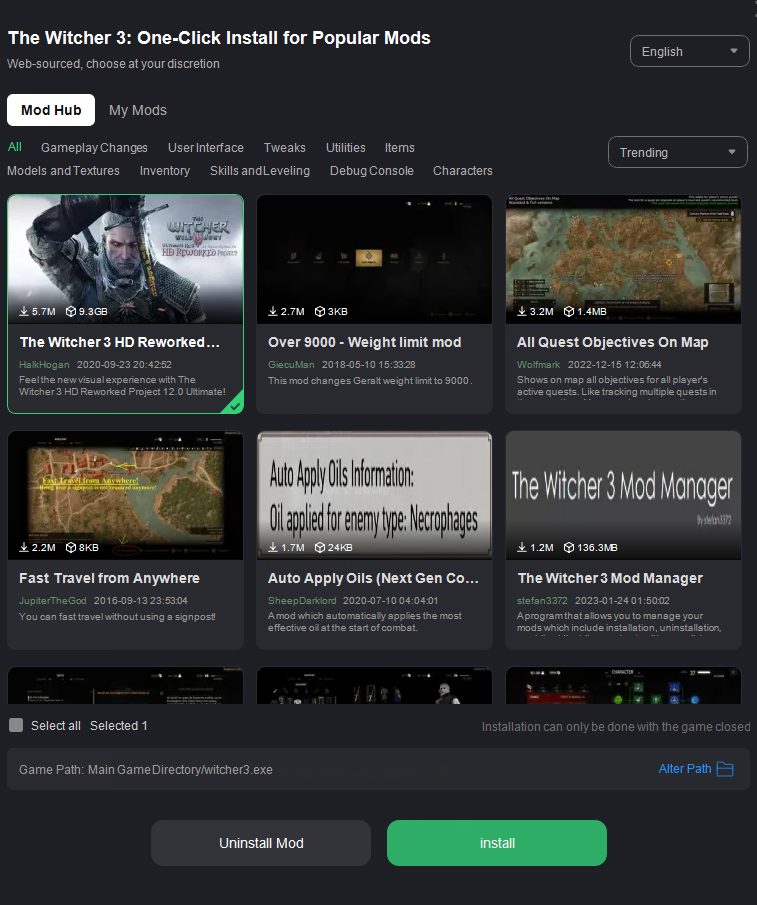This screenshot has height=905, width=757.
Task: Click the title The Witcher 3 HD Reworked
Action: [120, 342]
